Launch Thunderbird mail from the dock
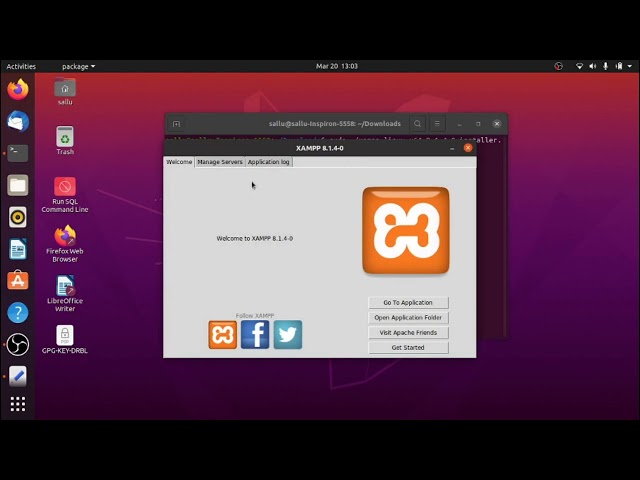 (18, 121)
